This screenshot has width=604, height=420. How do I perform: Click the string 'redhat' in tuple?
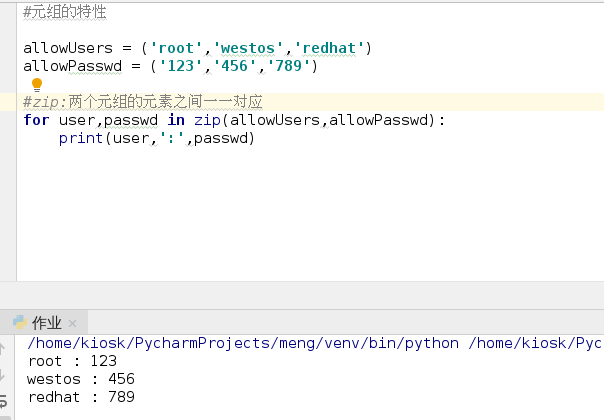(x=329, y=48)
